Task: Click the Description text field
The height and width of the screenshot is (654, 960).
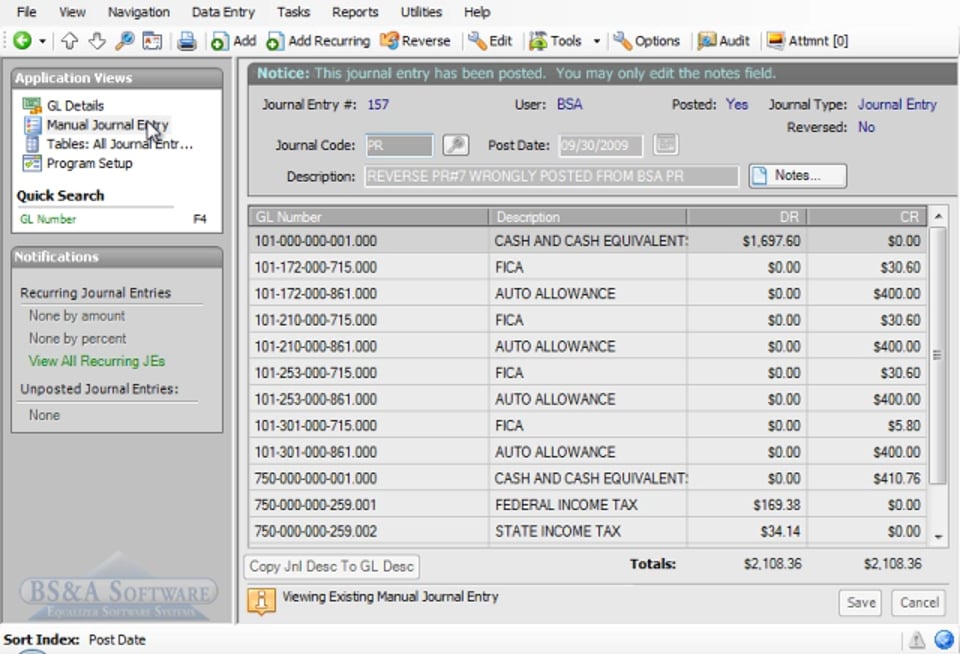Action: (552, 176)
